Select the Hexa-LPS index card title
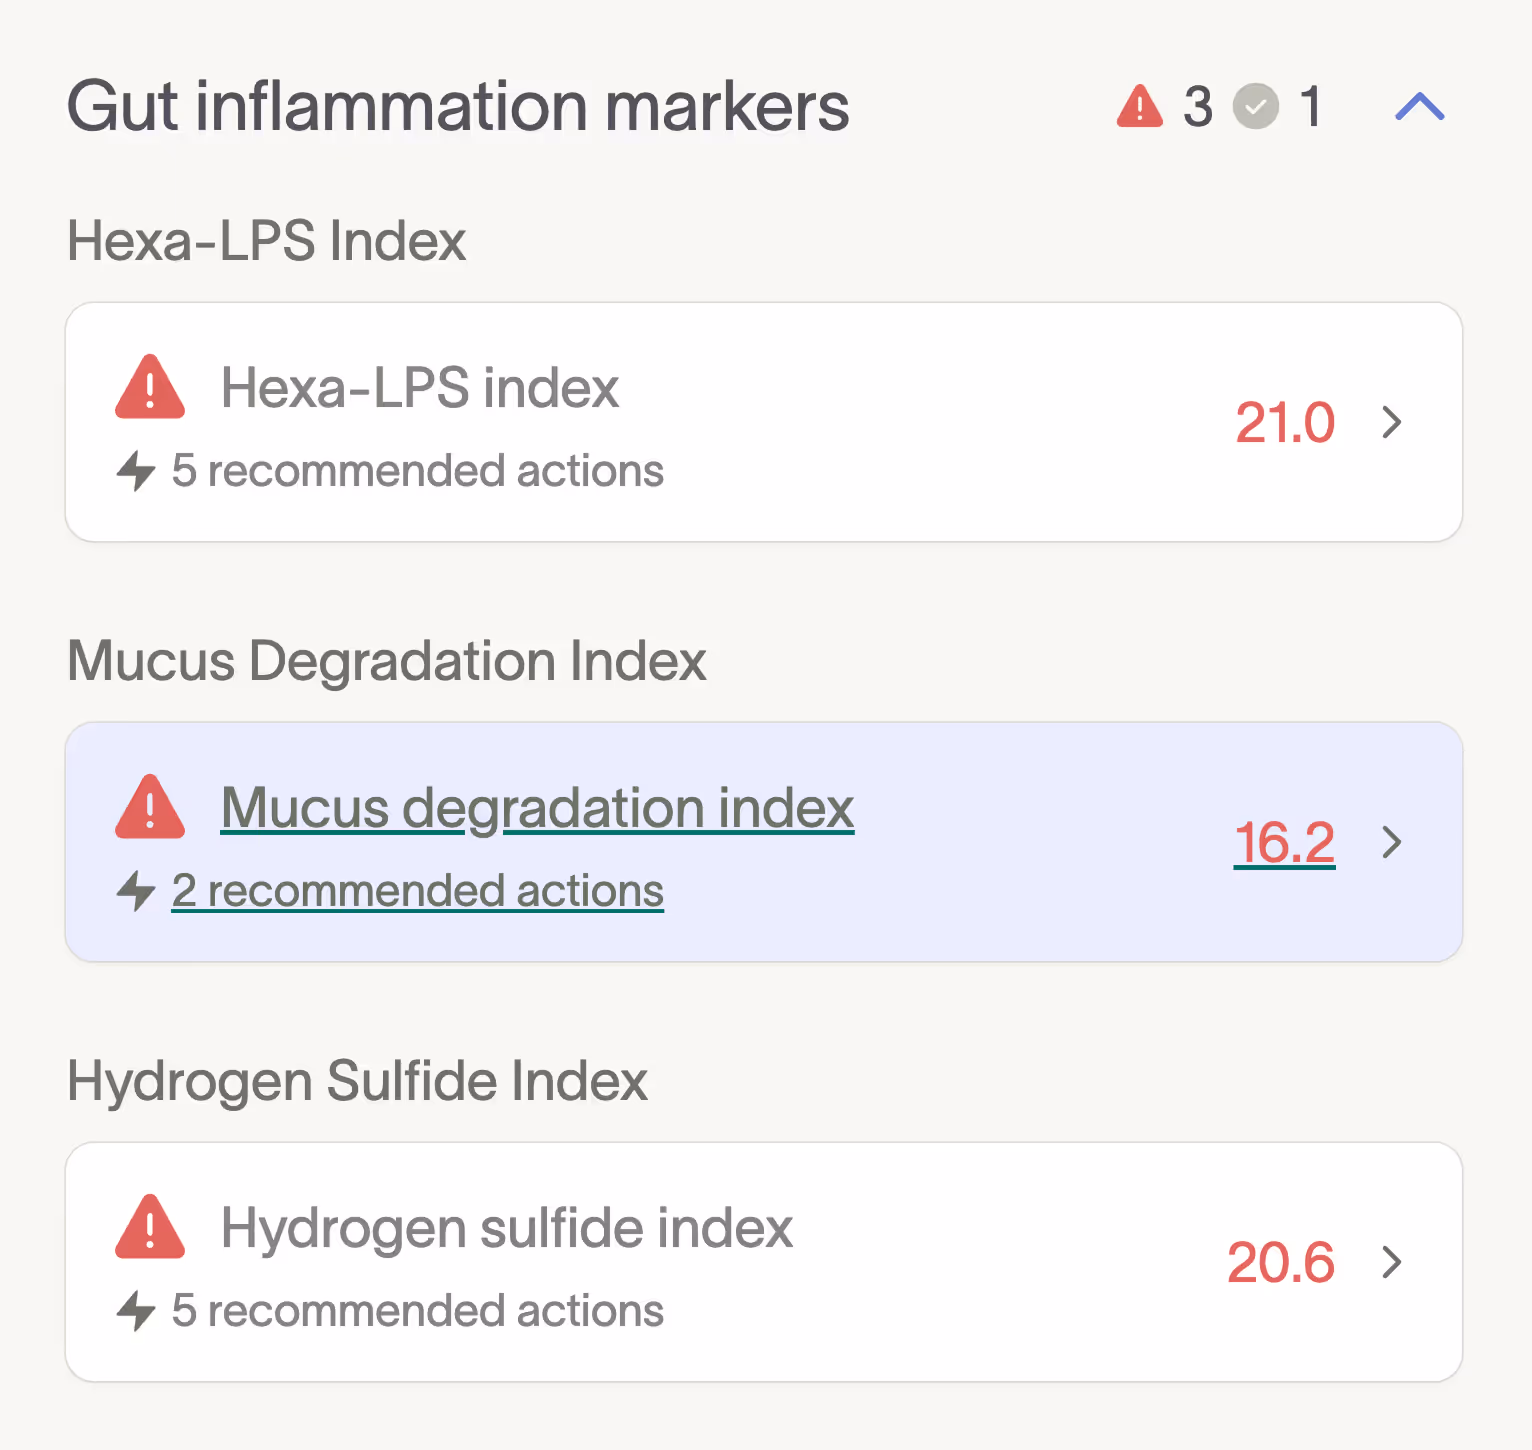Image resolution: width=1532 pixels, height=1450 pixels. click(x=420, y=388)
